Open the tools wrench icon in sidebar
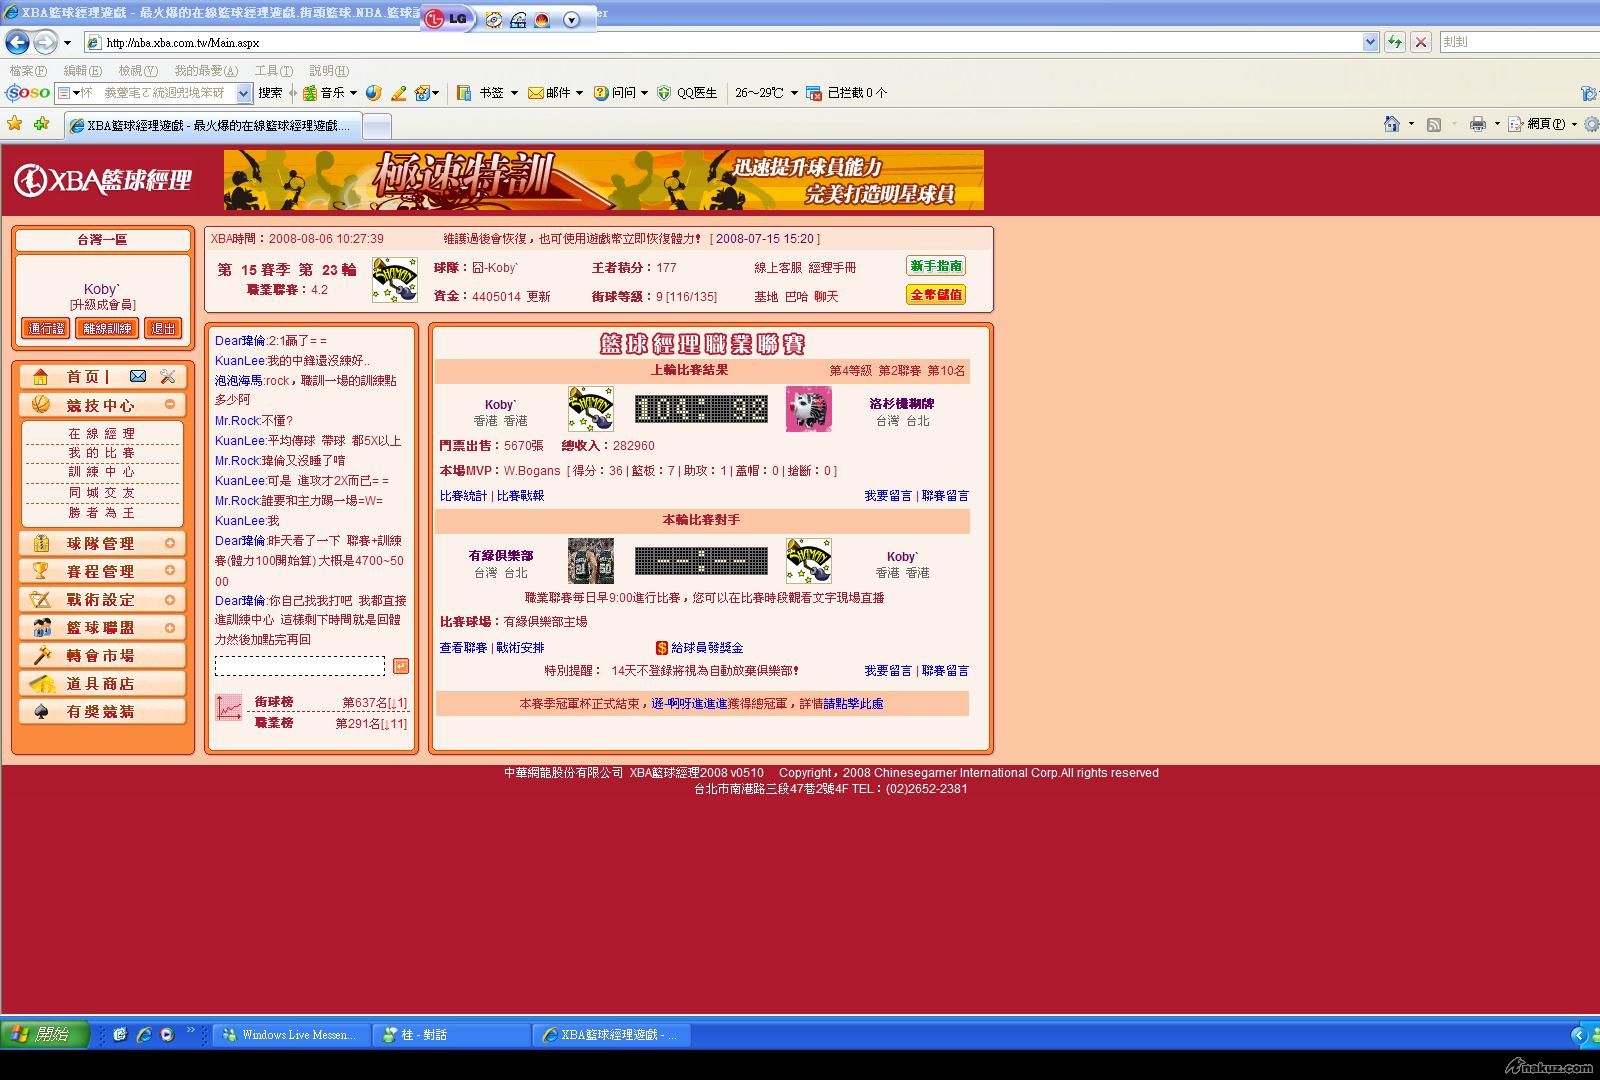Image resolution: width=1600 pixels, height=1080 pixels. point(167,377)
